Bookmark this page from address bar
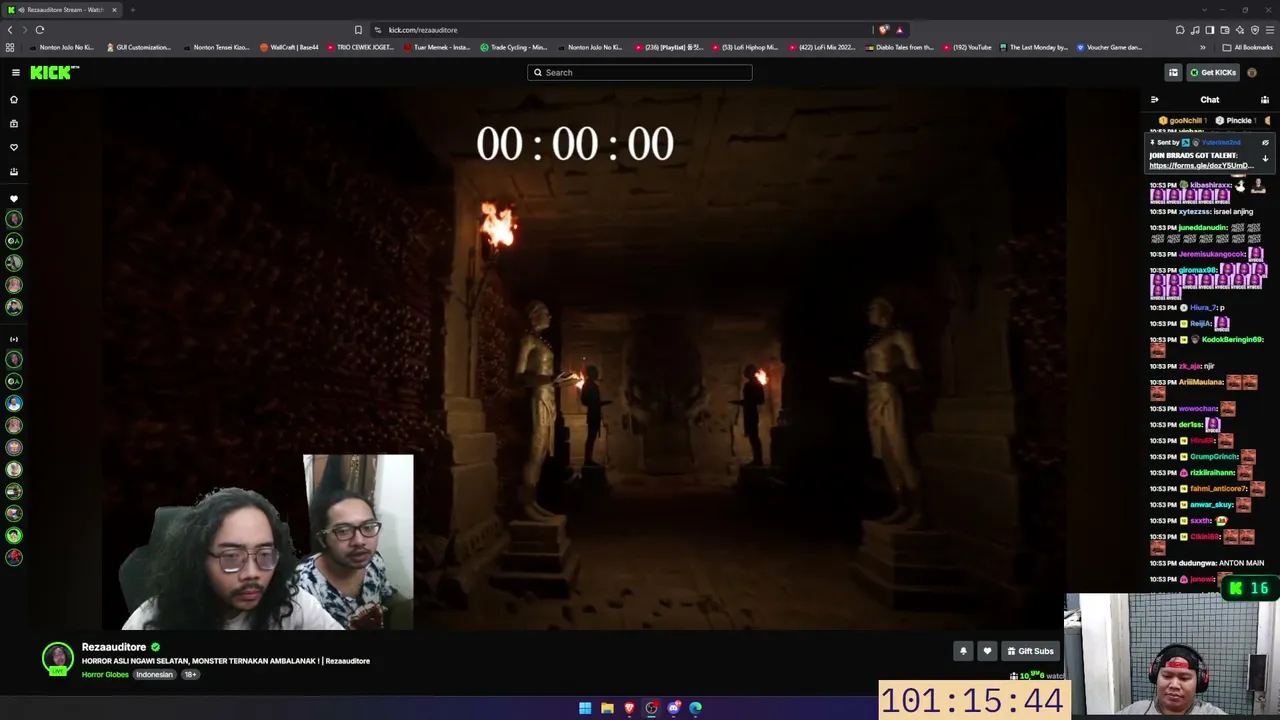 click(x=358, y=30)
